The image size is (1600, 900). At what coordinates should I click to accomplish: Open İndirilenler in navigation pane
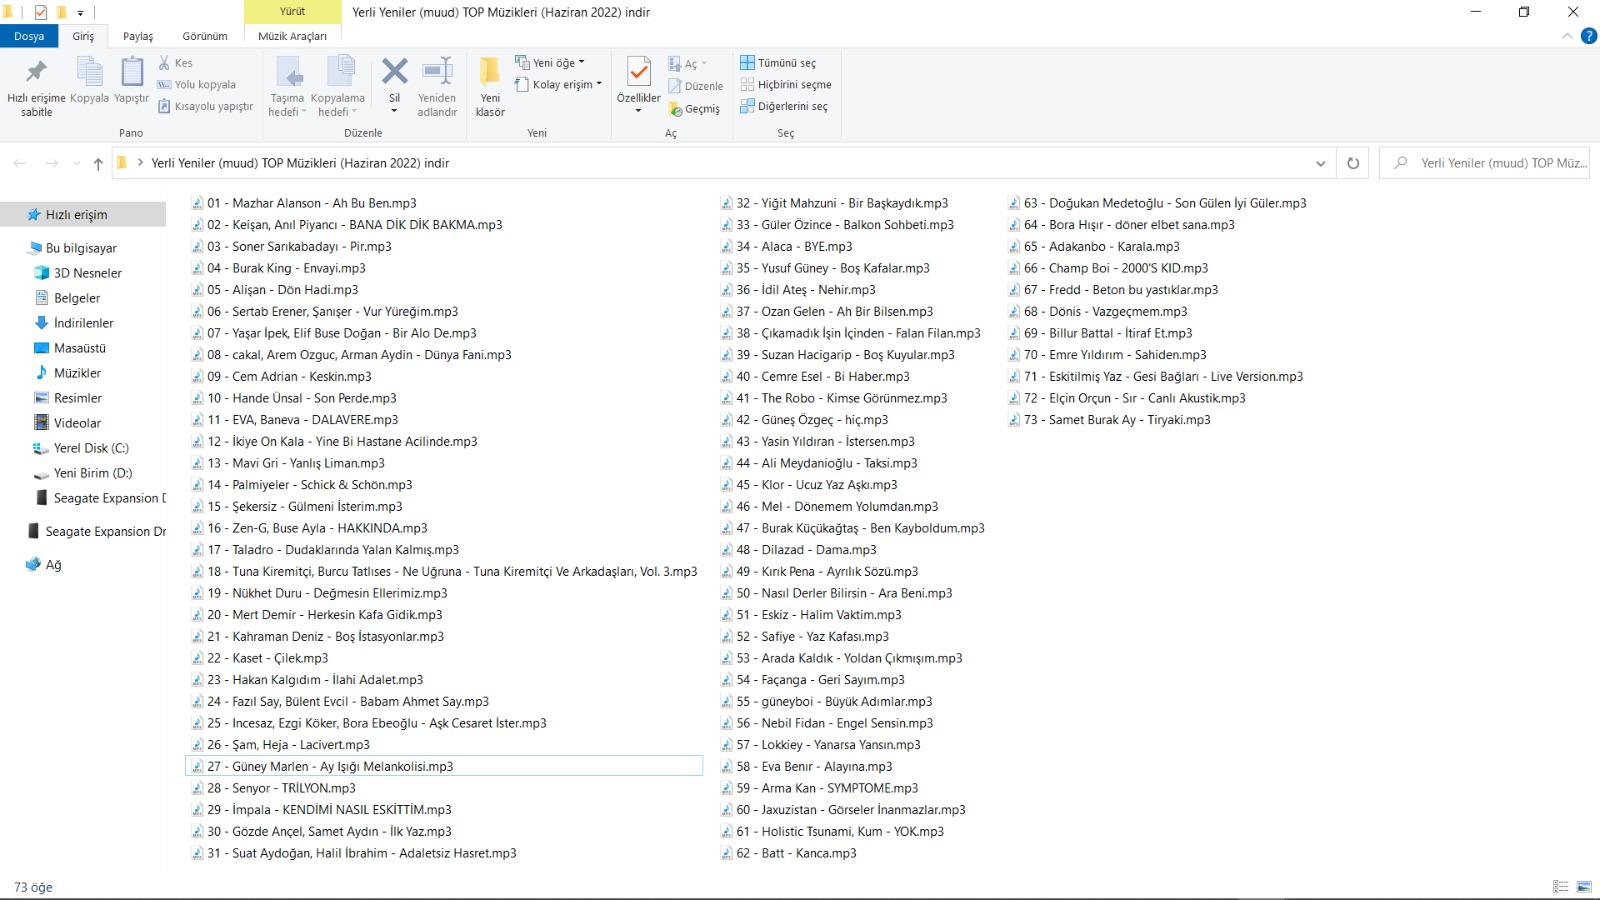(83, 323)
